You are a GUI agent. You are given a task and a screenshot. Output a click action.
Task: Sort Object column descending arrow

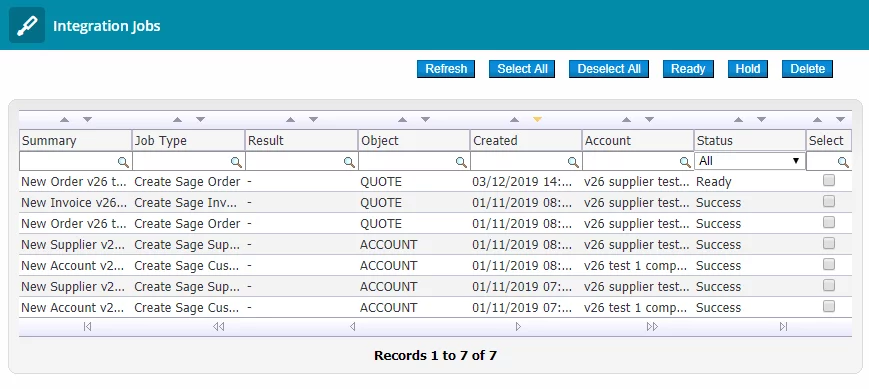(x=426, y=119)
